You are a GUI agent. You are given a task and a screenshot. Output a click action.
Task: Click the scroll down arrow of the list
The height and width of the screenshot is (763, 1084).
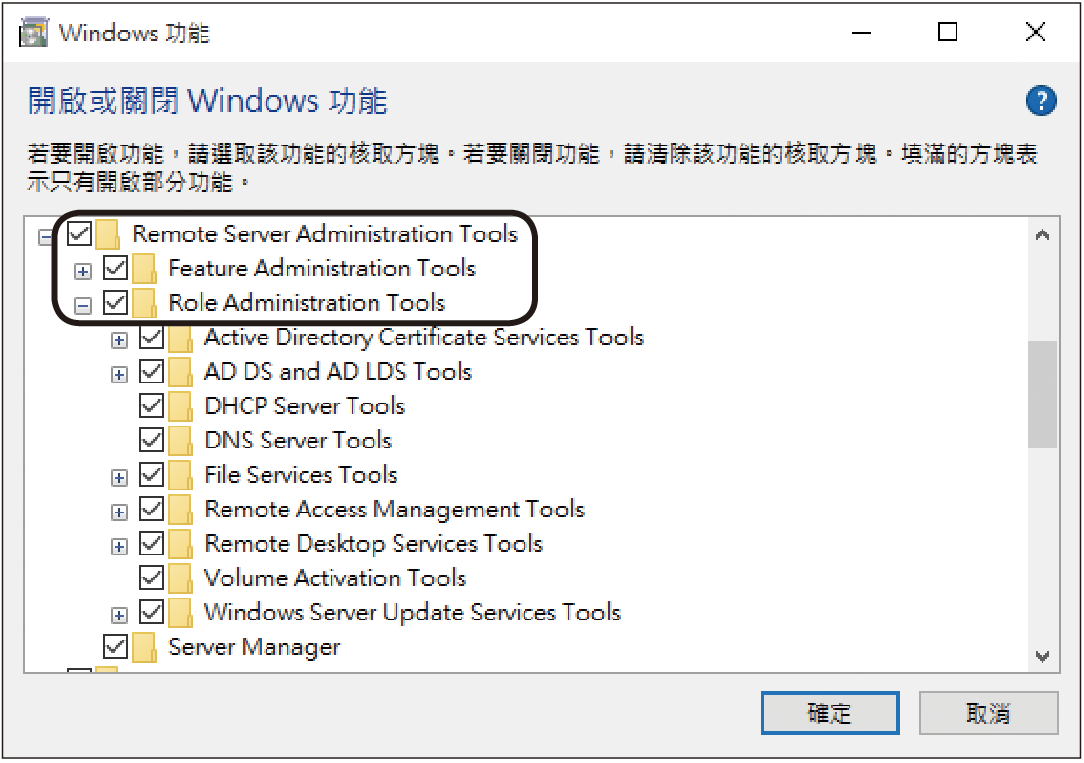click(x=1043, y=657)
